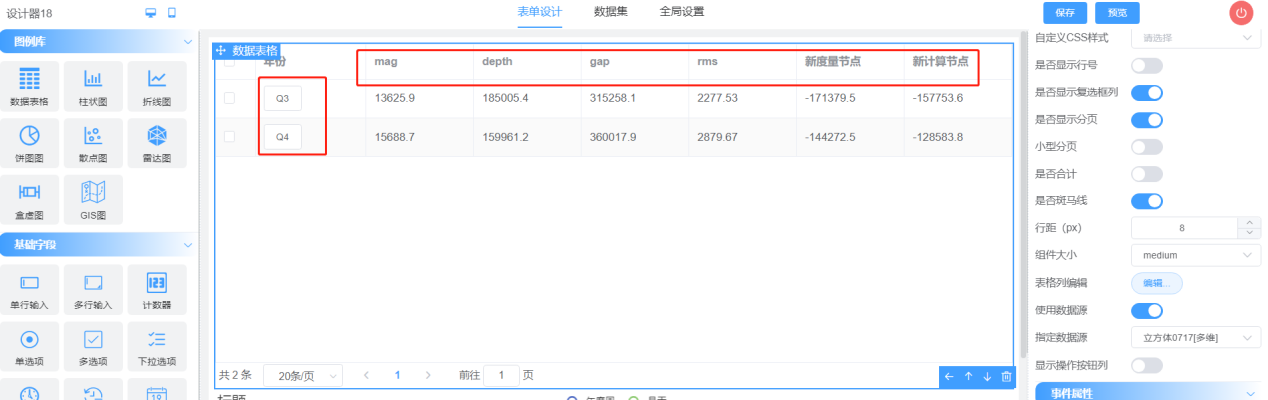Check the checkbox in the Q3 row
1268x400 pixels.
[230, 98]
